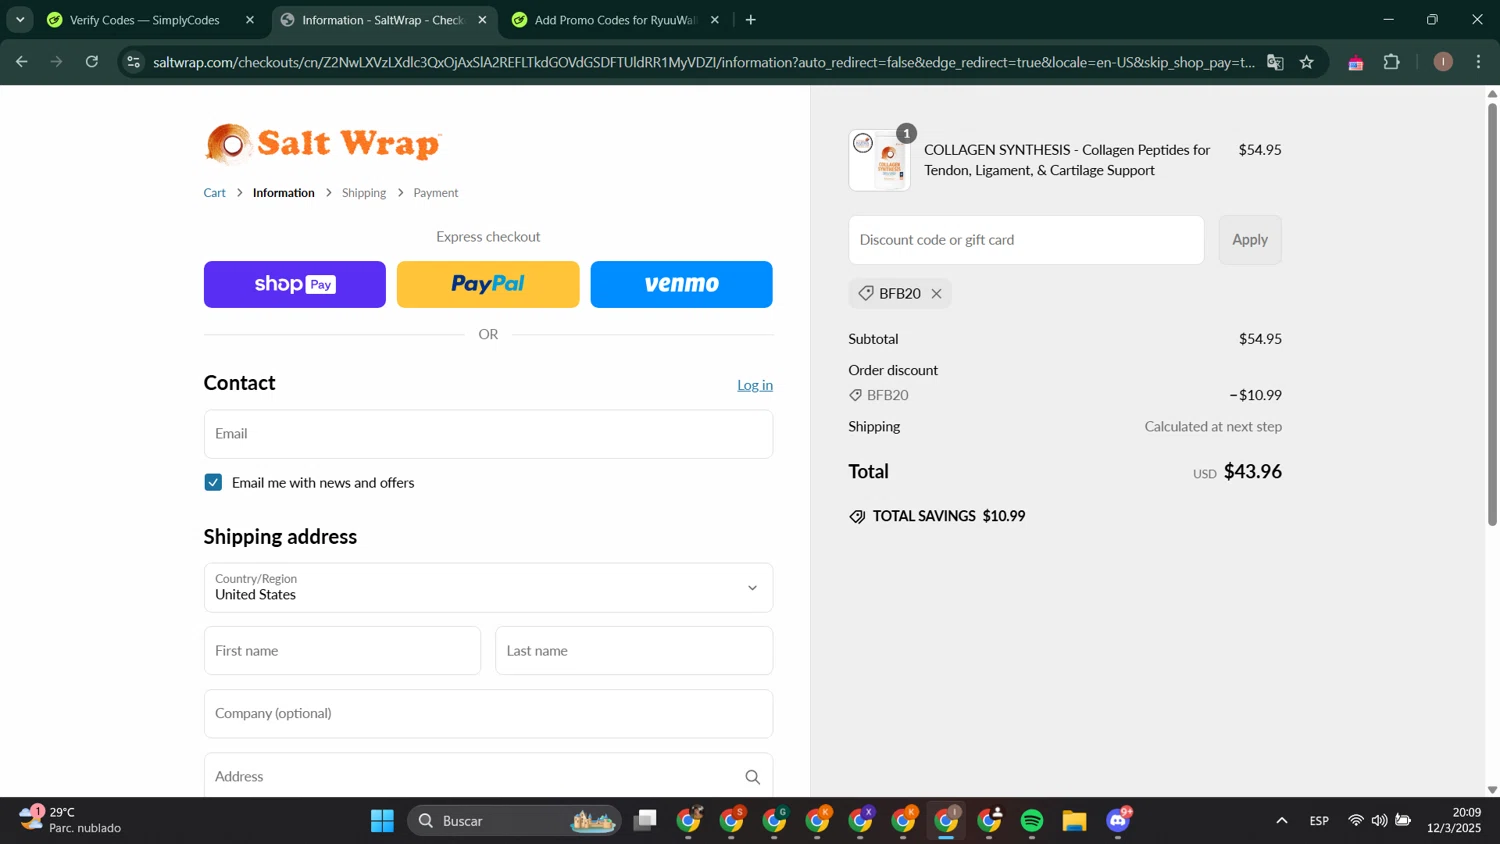Close the Add Promo Codes tab

(x=714, y=20)
